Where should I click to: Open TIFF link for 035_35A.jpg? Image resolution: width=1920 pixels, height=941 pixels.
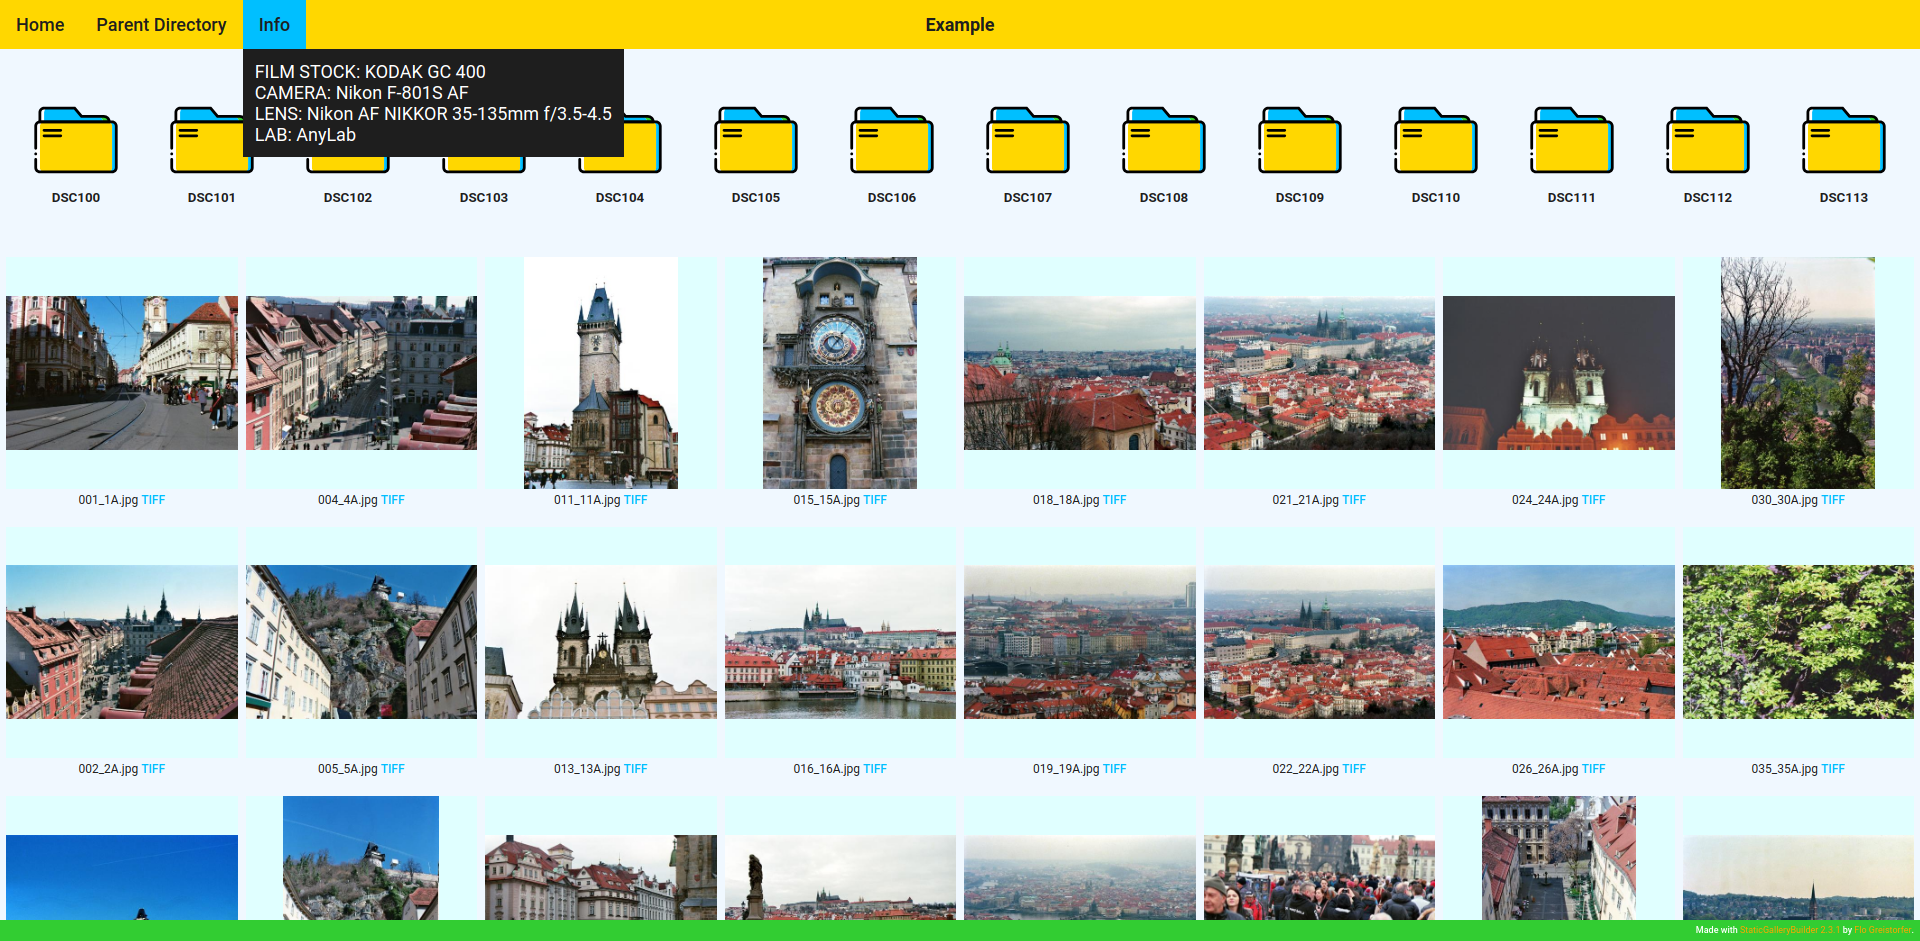coord(1833,769)
